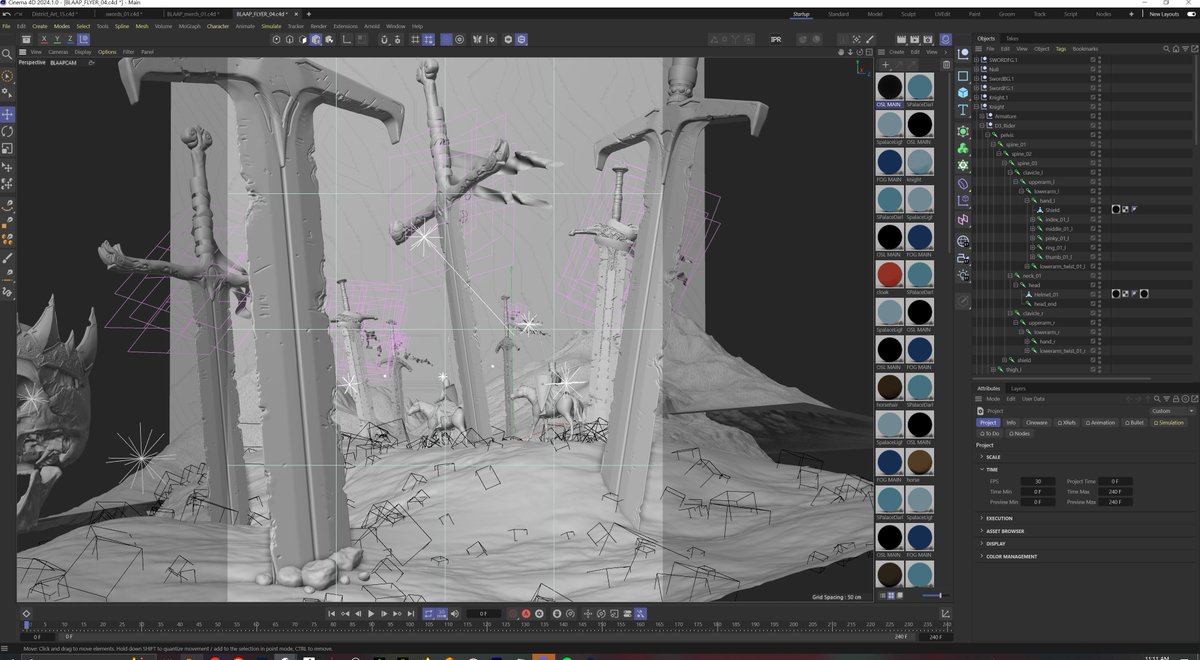This screenshot has width=1200, height=660.
Task: Start the IPR render
Action: [x=776, y=39]
